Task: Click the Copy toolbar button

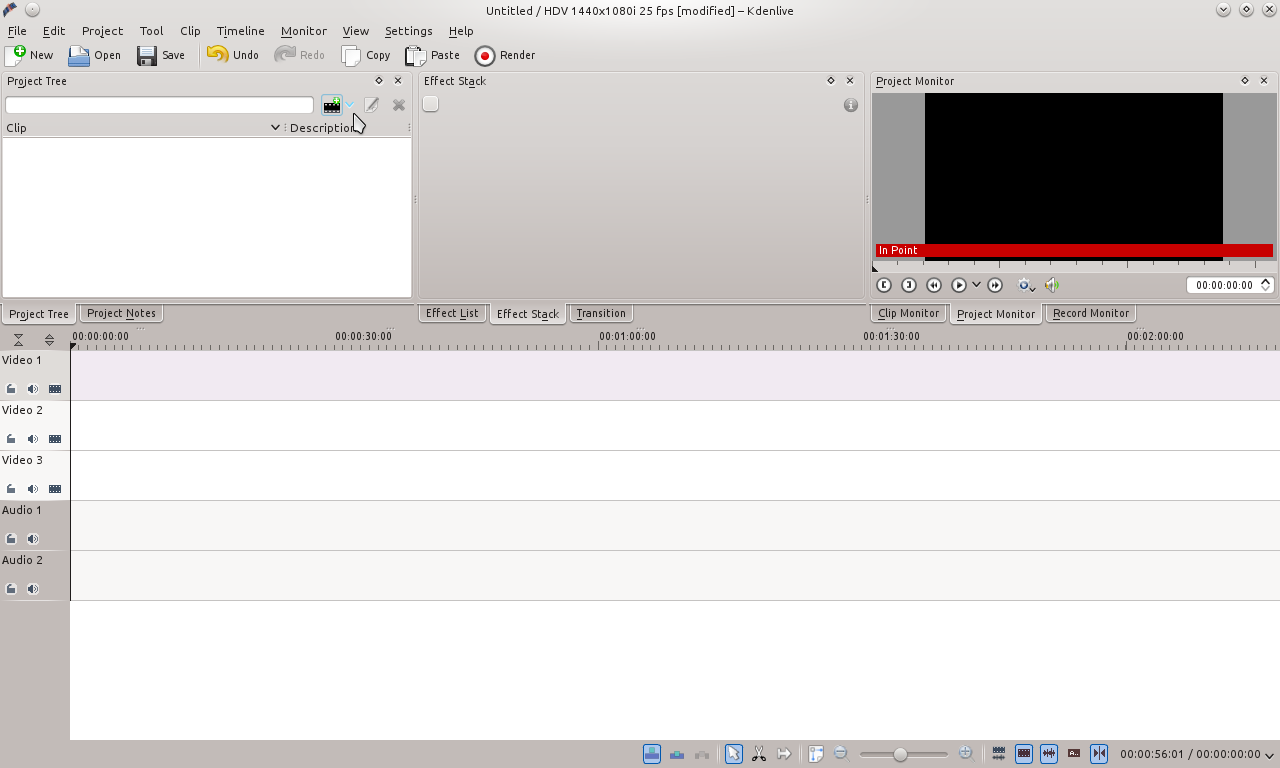Action: coord(366,55)
